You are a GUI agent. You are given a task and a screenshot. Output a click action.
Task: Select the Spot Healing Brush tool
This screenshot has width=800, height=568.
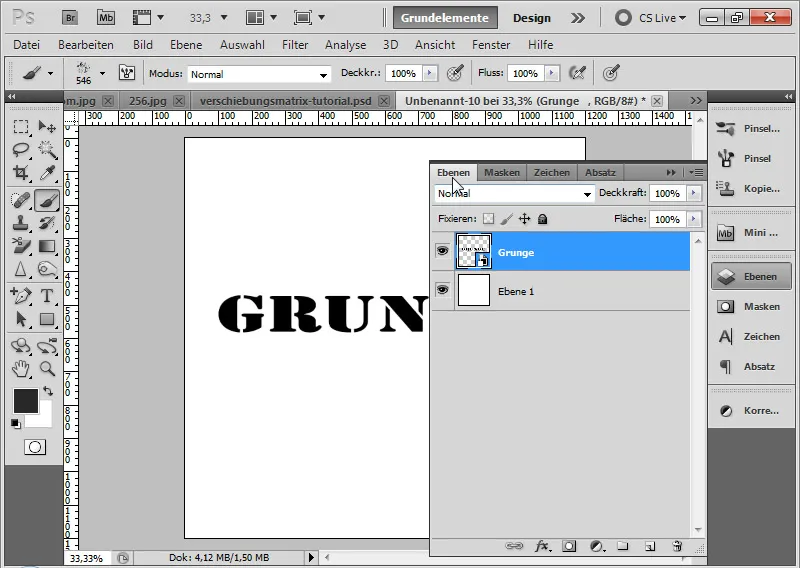pos(21,200)
